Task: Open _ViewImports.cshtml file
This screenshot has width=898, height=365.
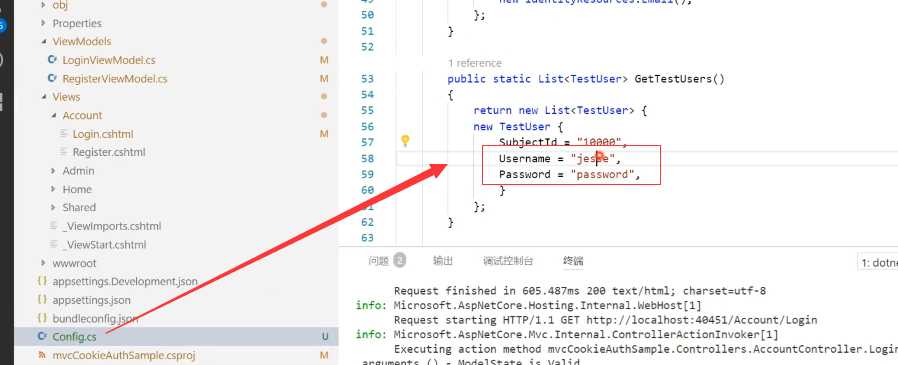Action: (112, 226)
